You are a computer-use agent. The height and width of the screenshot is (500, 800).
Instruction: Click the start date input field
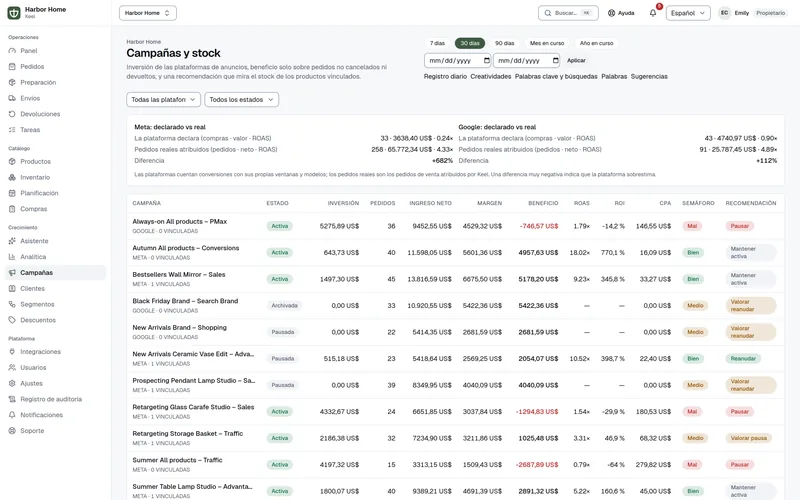tap(458, 60)
